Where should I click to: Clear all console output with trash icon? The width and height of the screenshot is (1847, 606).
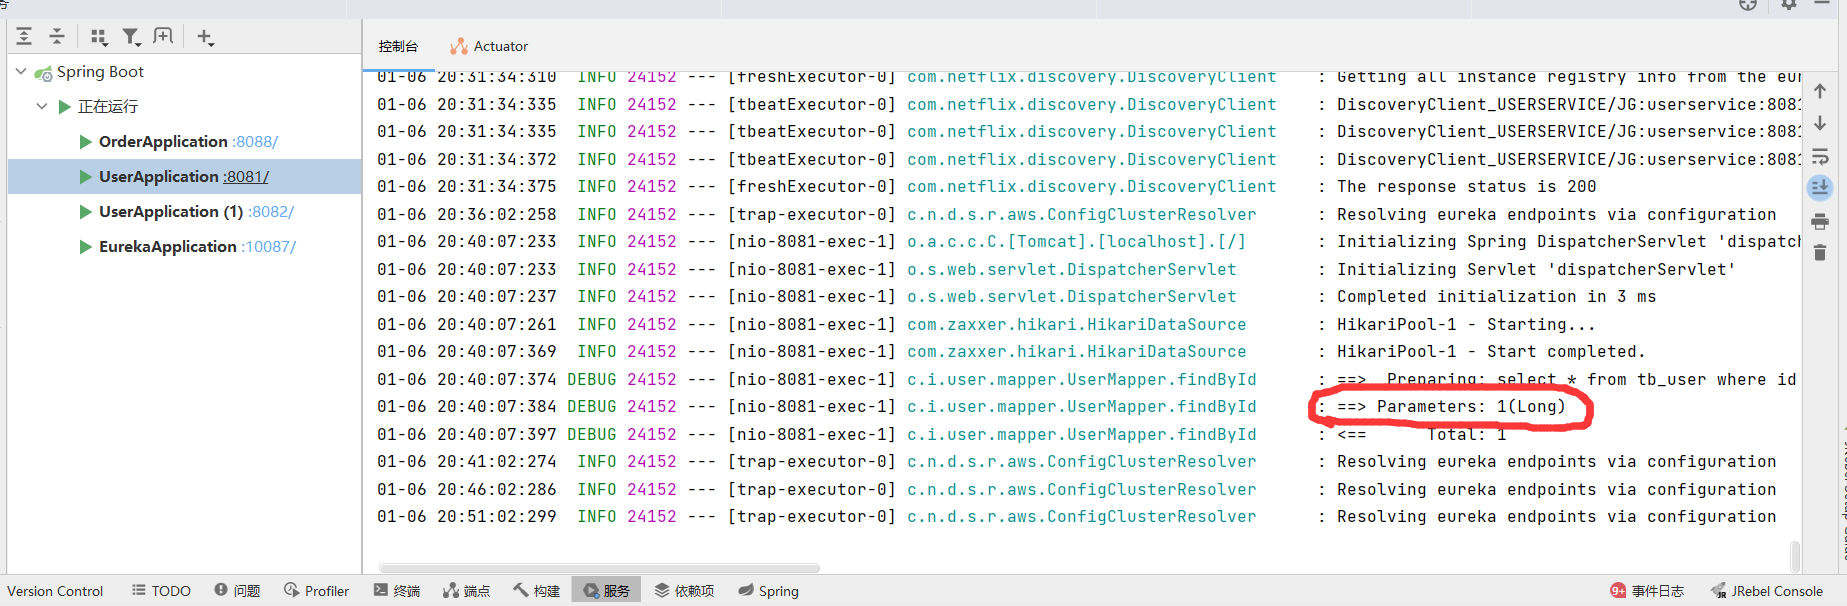(x=1820, y=253)
